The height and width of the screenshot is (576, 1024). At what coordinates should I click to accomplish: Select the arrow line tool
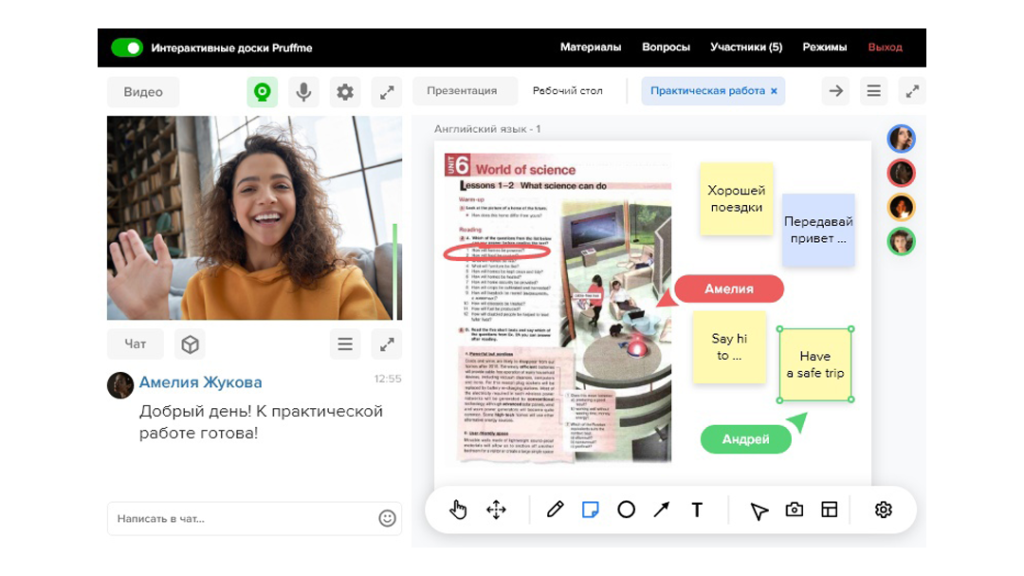tap(661, 510)
